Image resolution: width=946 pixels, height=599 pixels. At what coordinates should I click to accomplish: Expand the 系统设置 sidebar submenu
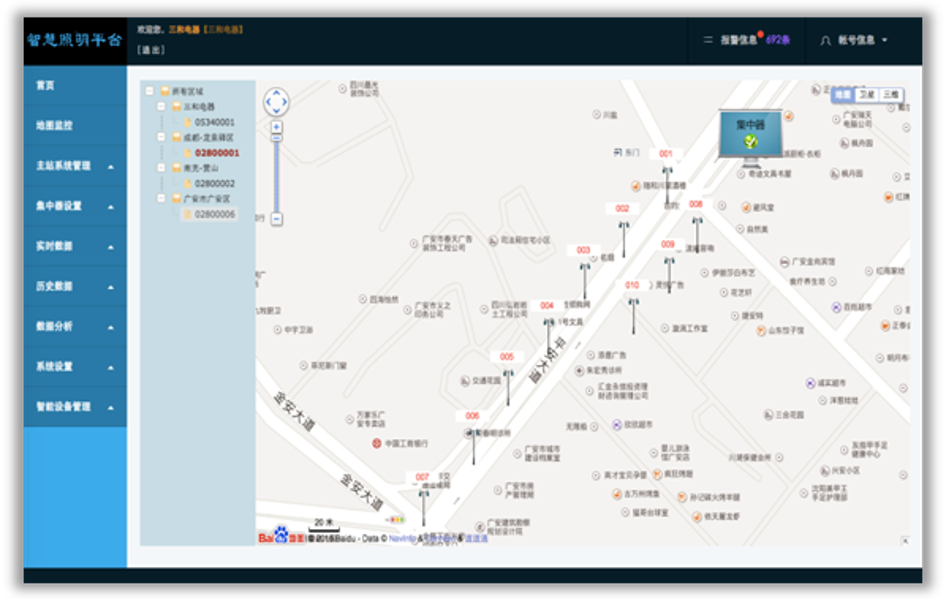point(110,367)
